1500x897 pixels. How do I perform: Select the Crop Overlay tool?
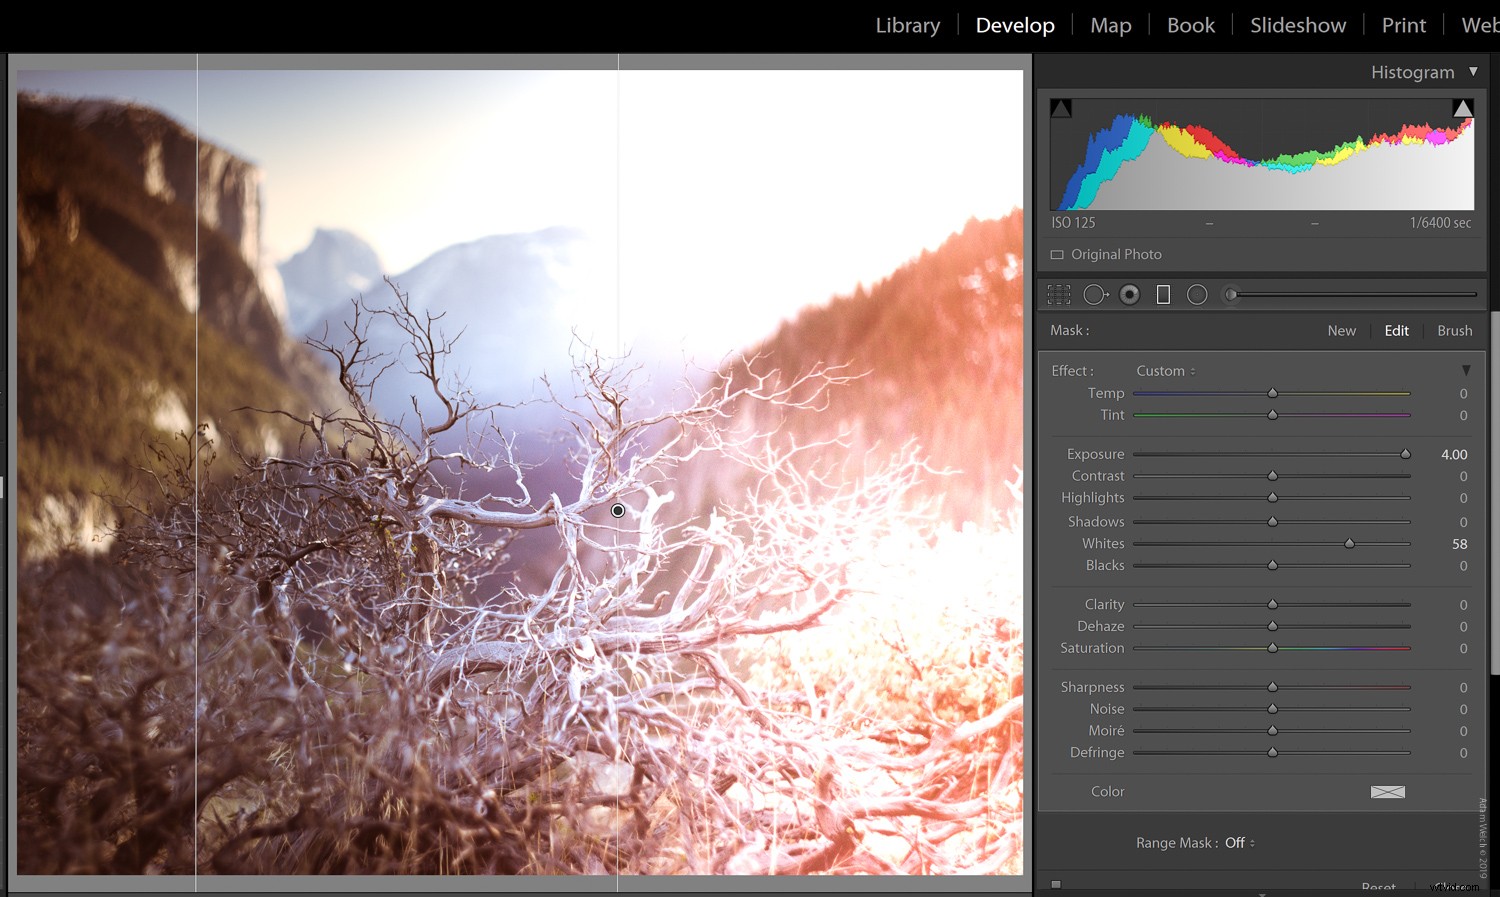tap(1059, 293)
